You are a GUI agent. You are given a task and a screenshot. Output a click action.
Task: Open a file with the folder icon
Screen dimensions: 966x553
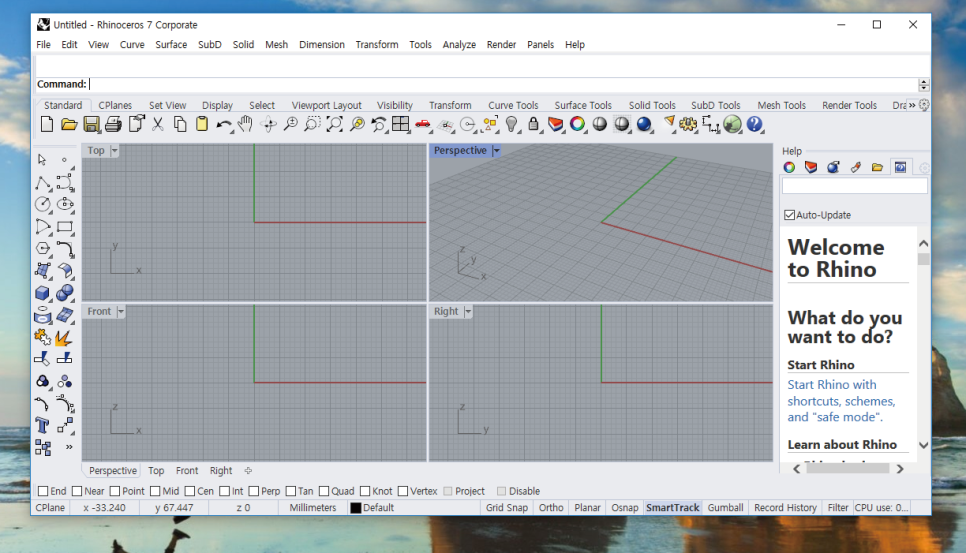tap(69, 124)
